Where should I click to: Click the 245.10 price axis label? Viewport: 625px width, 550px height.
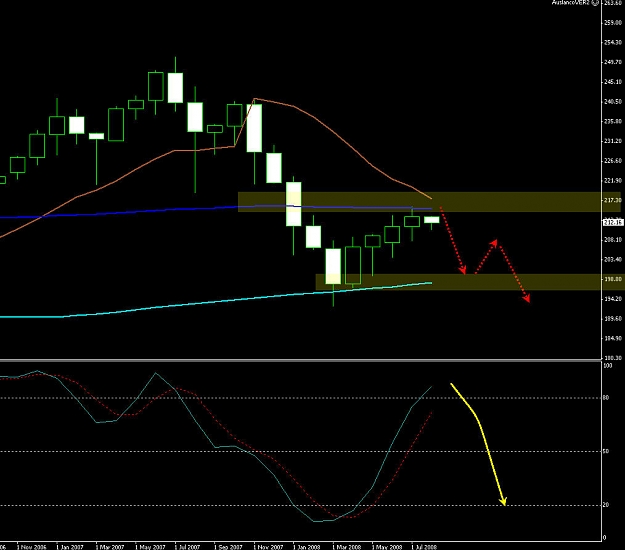[613, 82]
